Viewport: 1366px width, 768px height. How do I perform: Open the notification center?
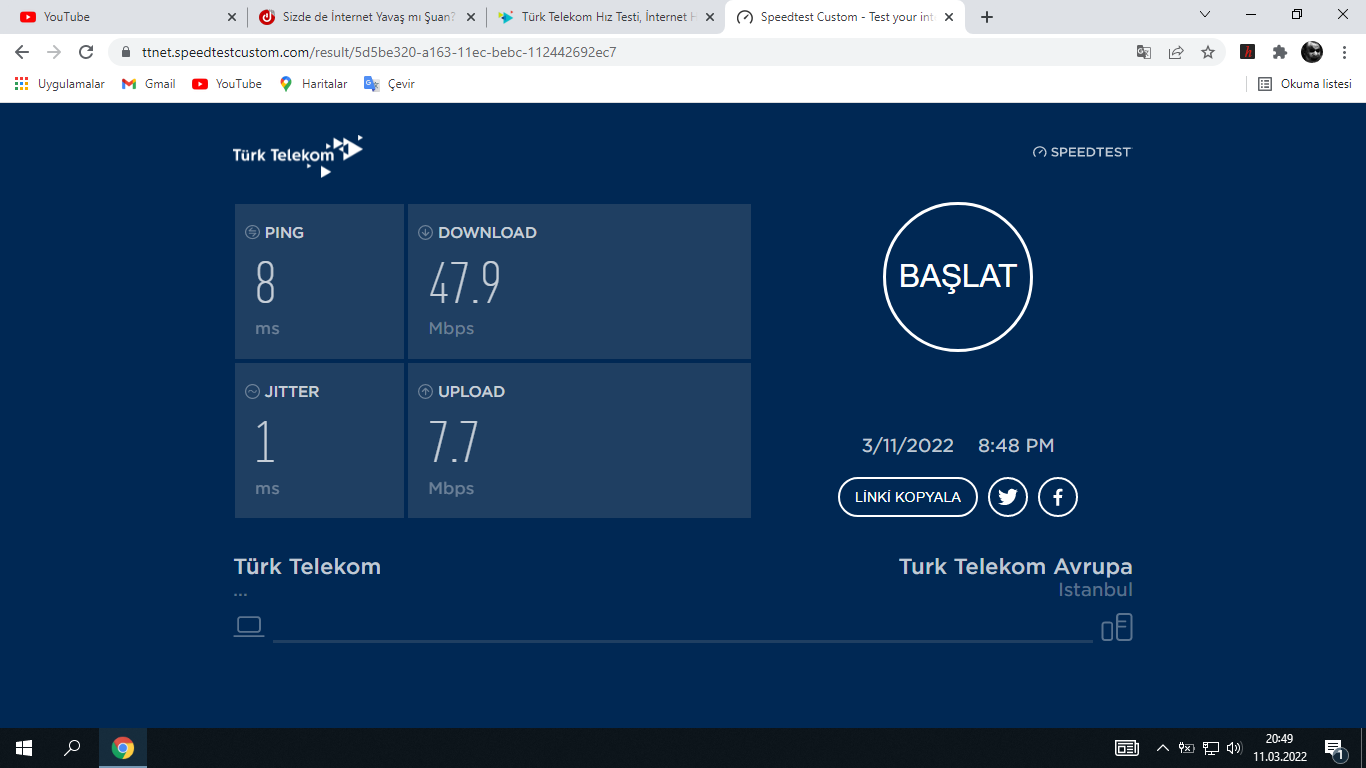(x=1335, y=748)
